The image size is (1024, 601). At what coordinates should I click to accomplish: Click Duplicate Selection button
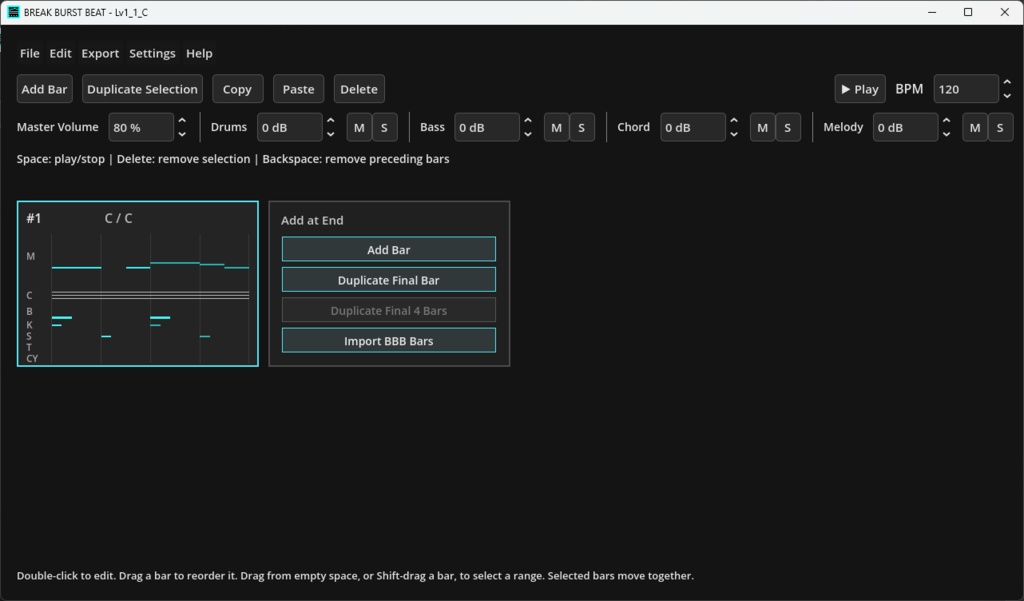142,89
